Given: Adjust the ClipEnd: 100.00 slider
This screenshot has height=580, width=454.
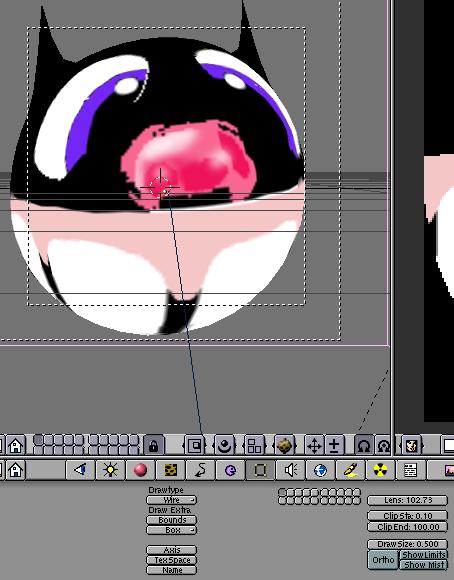Looking at the screenshot, I should tap(408, 527).
